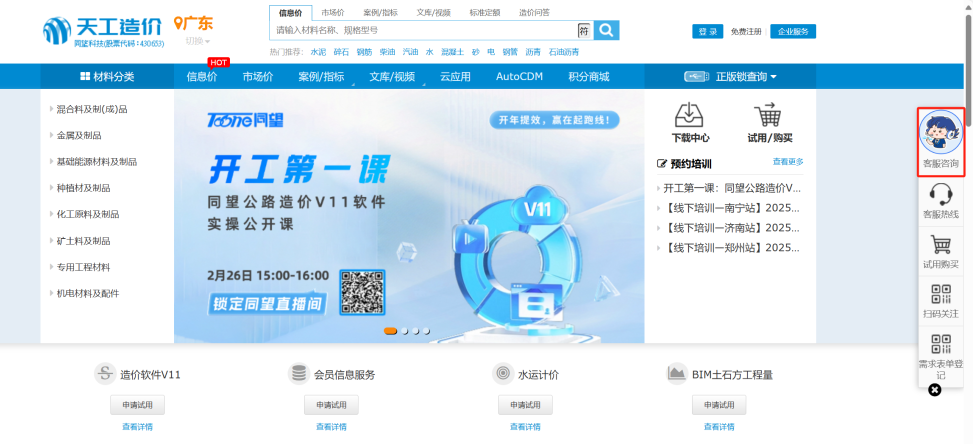973x444 pixels.
Task: Click the 登录 login button
Action: click(707, 32)
